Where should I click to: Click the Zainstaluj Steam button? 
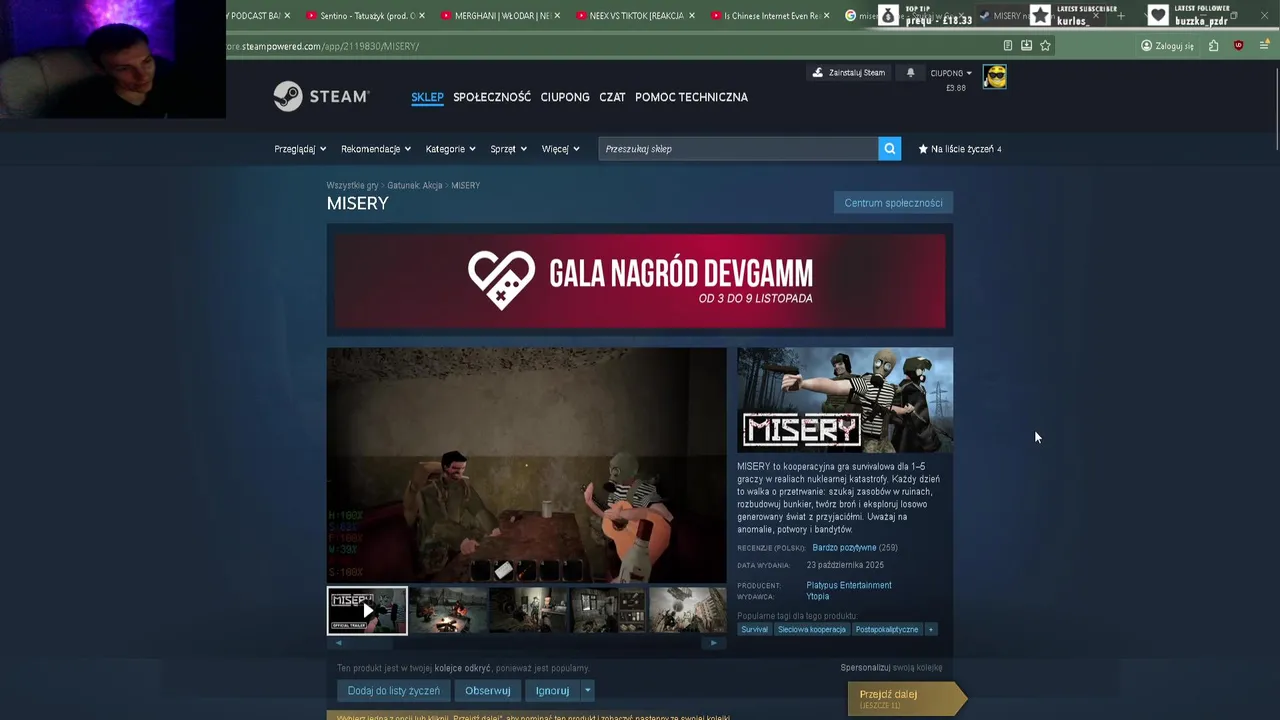click(x=849, y=73)
